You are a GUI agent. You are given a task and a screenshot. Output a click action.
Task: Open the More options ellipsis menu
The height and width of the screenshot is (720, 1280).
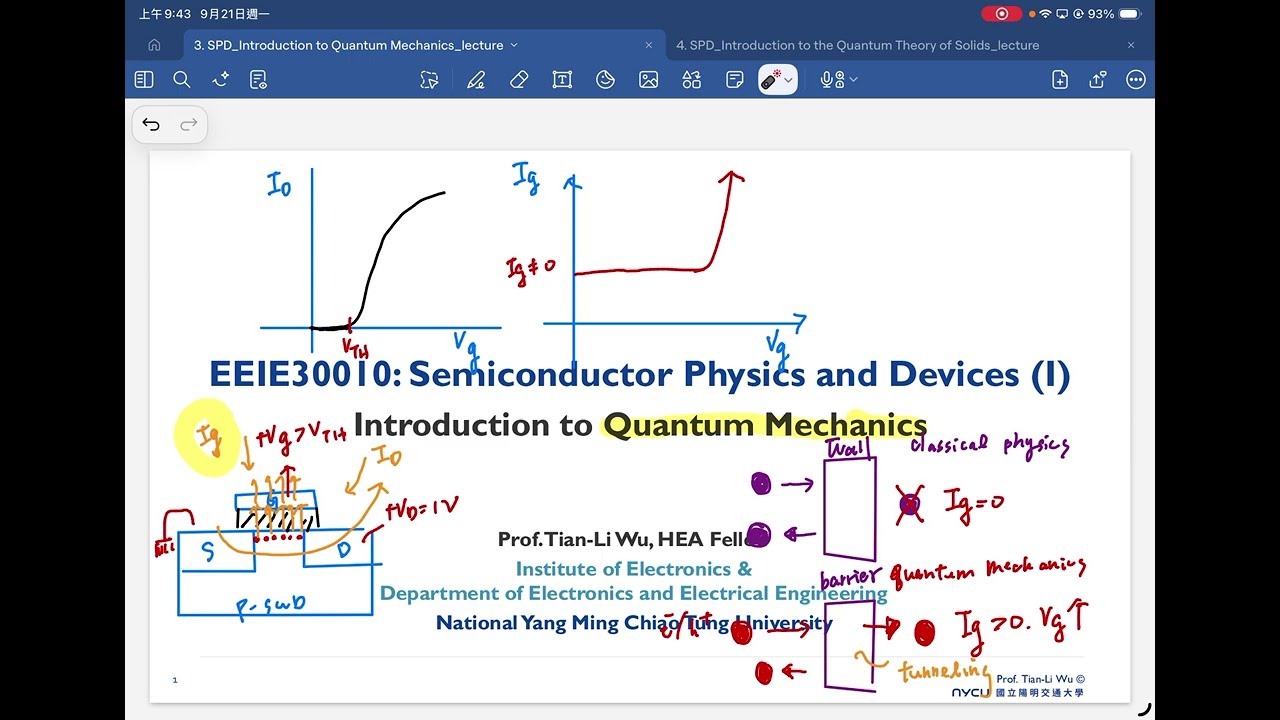(1136, 80)
